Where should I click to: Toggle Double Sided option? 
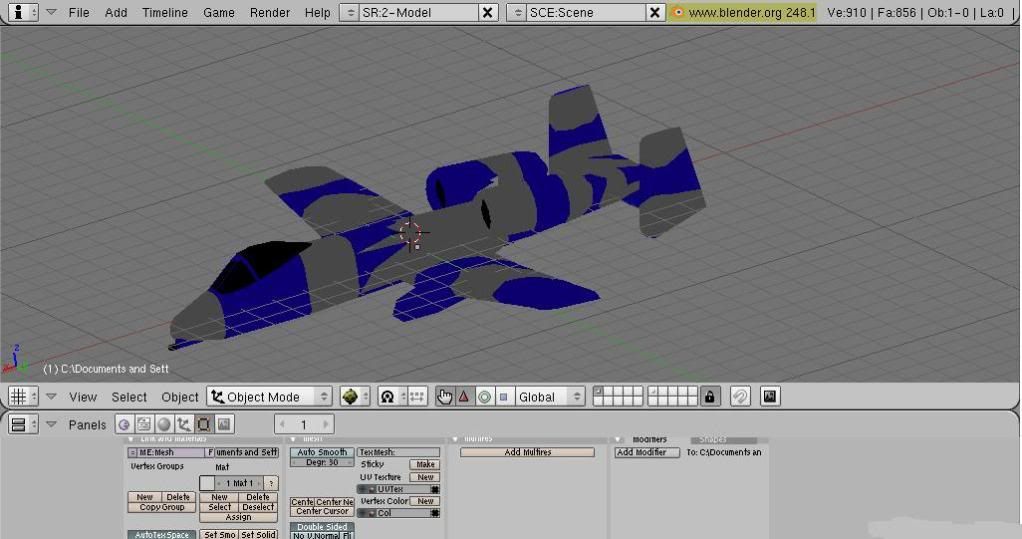coord(322,527)
